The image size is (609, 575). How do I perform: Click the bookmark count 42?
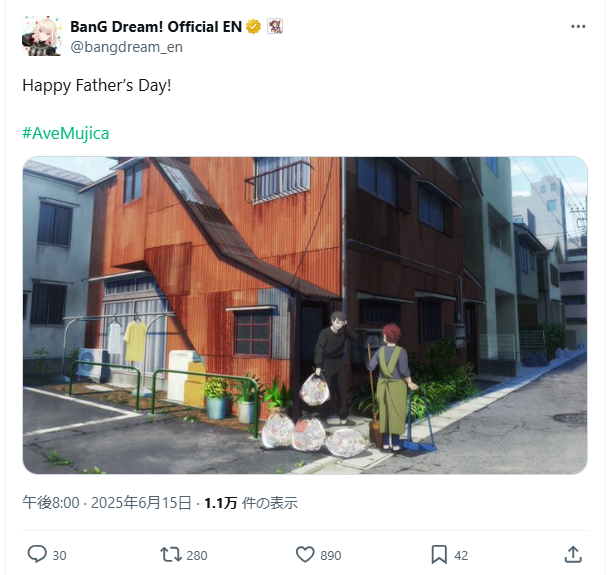pos(461,556)
